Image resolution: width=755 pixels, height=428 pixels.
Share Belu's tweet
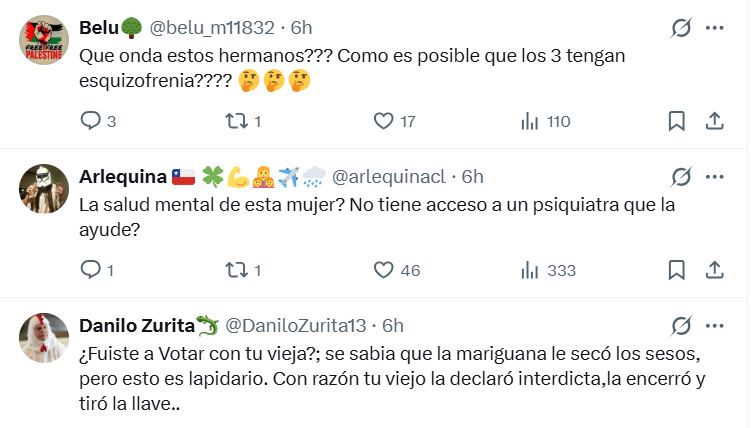[x=714, y=121]
